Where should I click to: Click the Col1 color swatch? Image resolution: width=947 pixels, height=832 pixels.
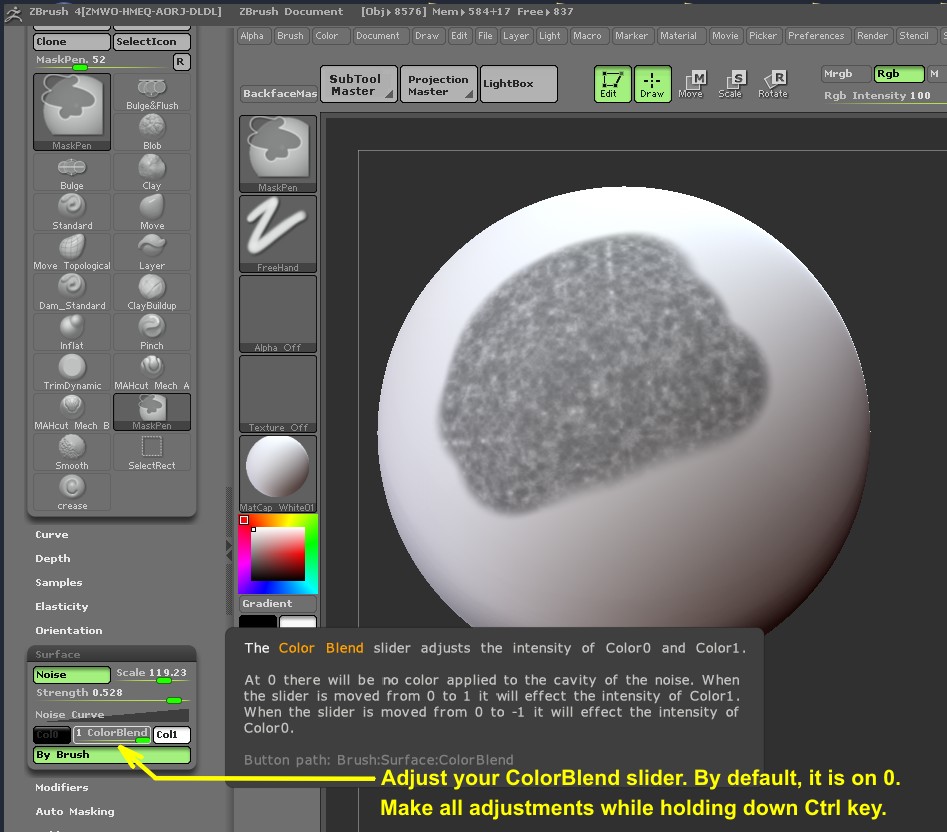click(x=172, y=734)
